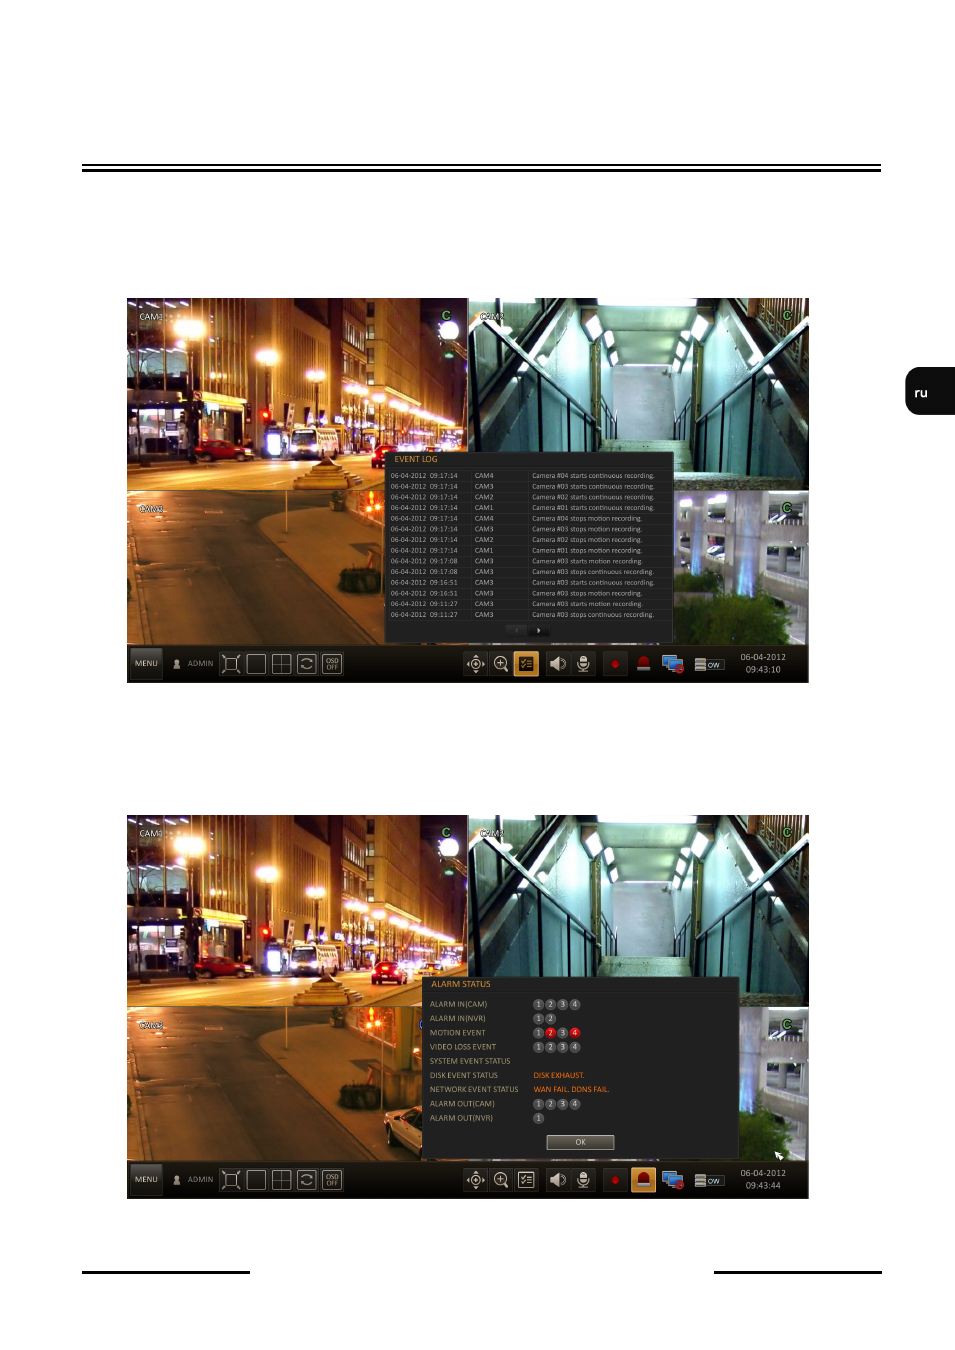
Task: Click indicator 1 in ALARM OUT(NVR) row
Action: tap(538, 1118)
